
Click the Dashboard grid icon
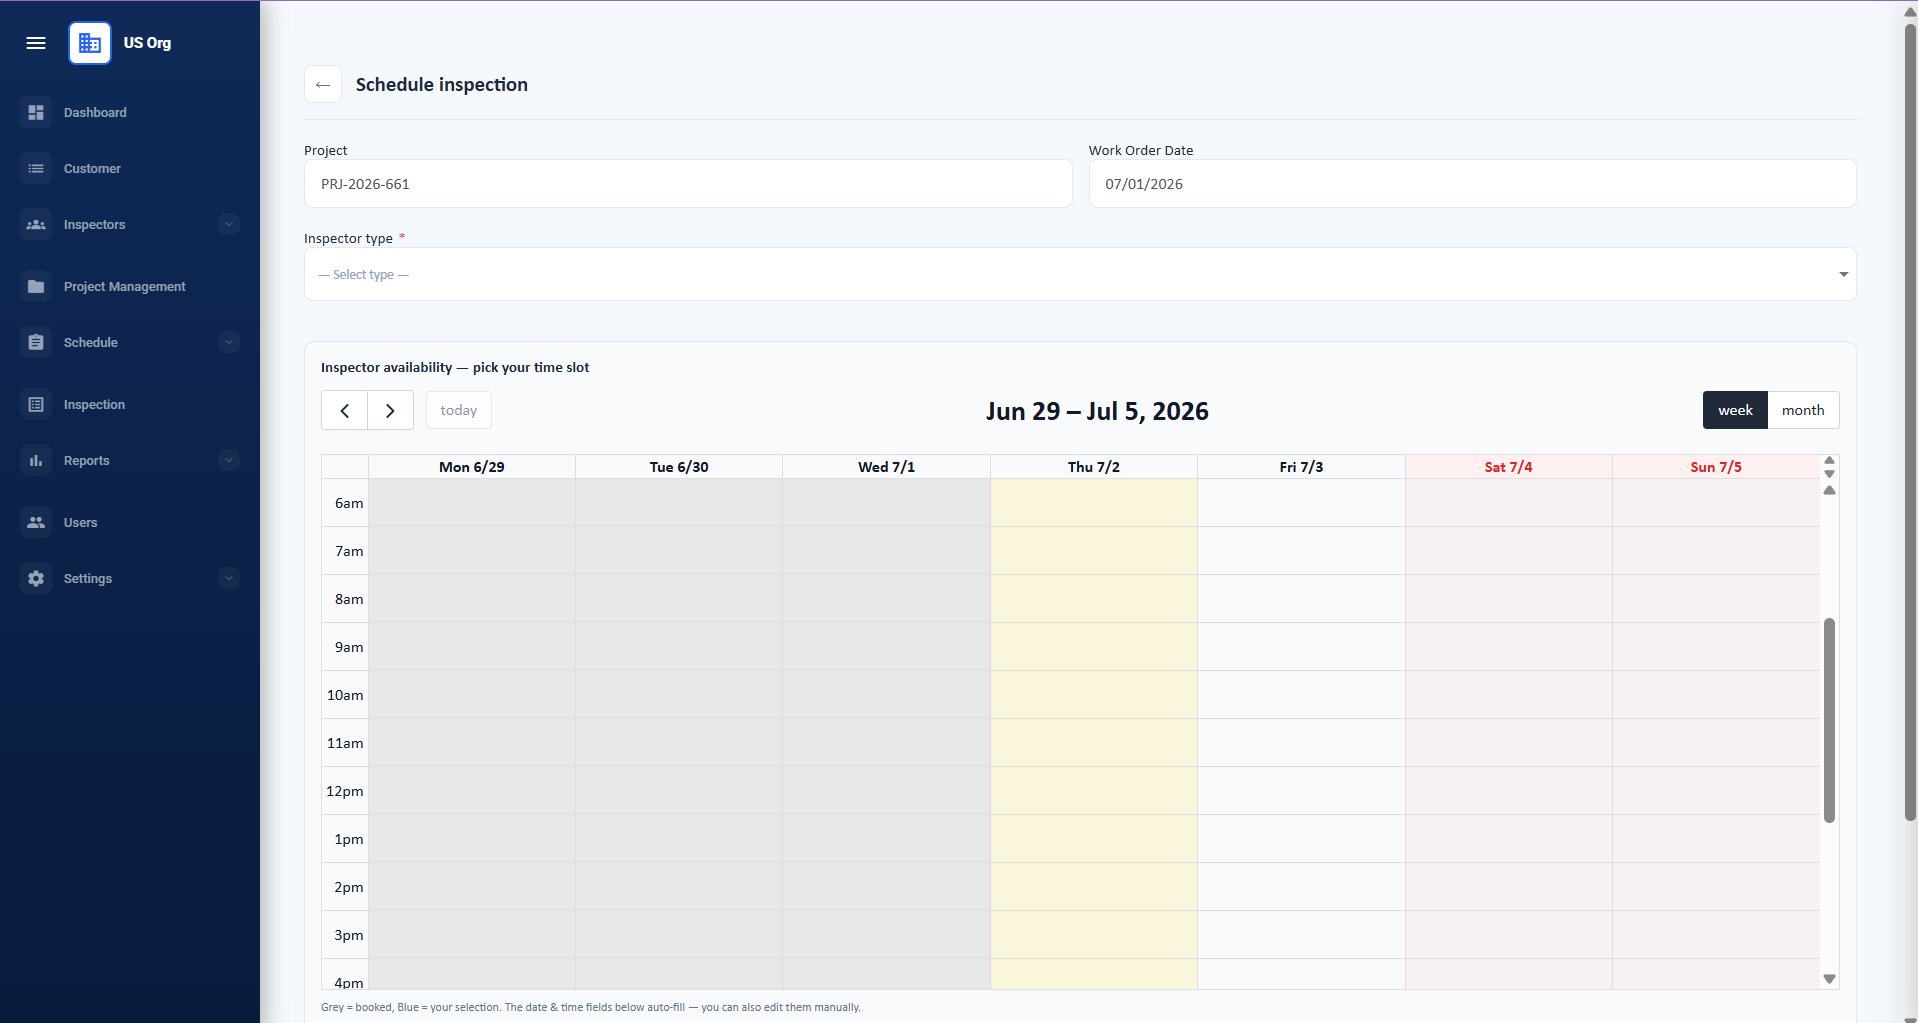[x=36, y=112]
